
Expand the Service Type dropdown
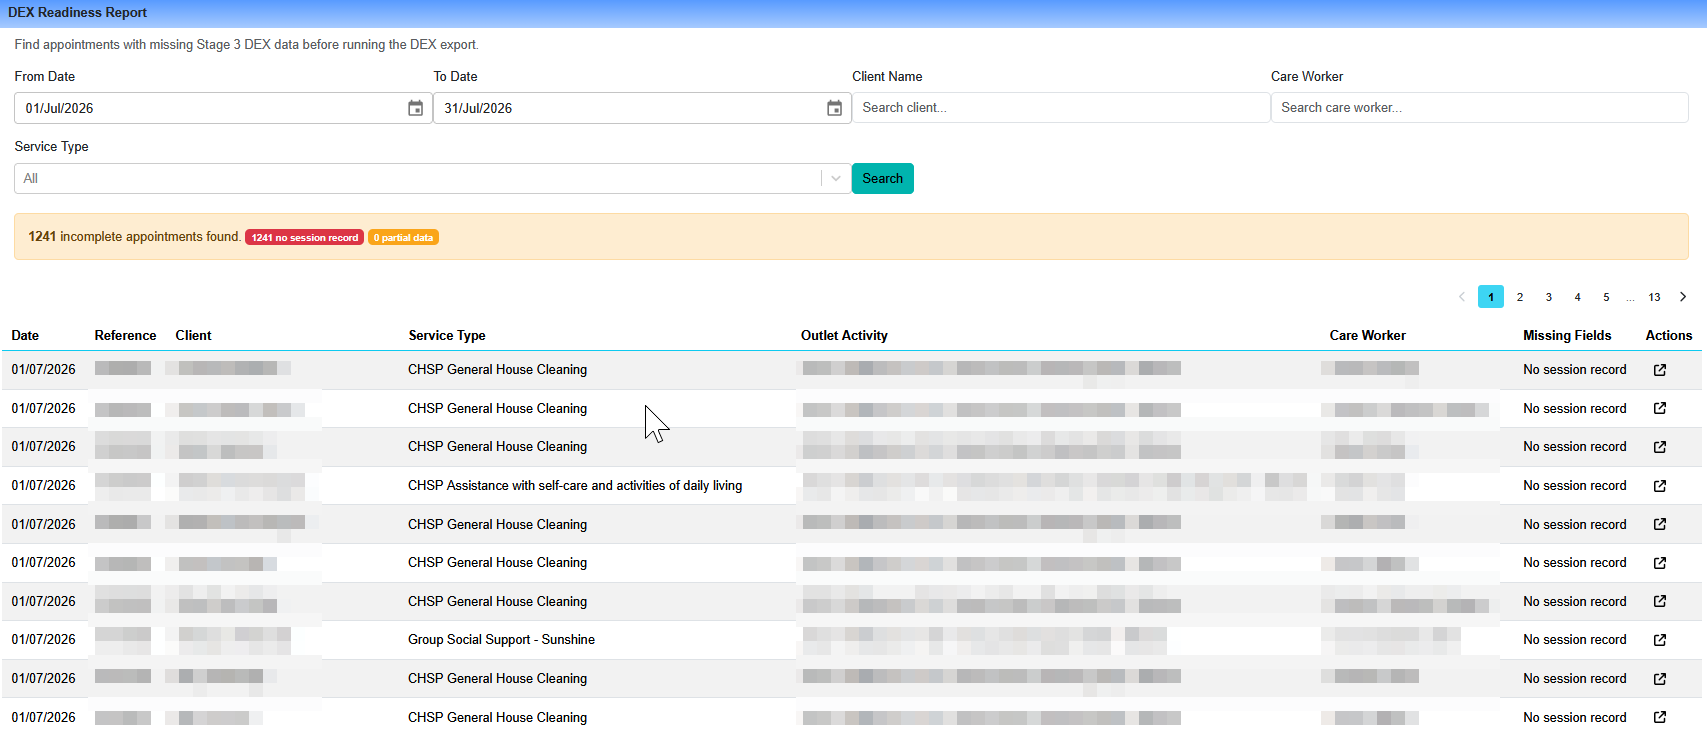[835, 178]
